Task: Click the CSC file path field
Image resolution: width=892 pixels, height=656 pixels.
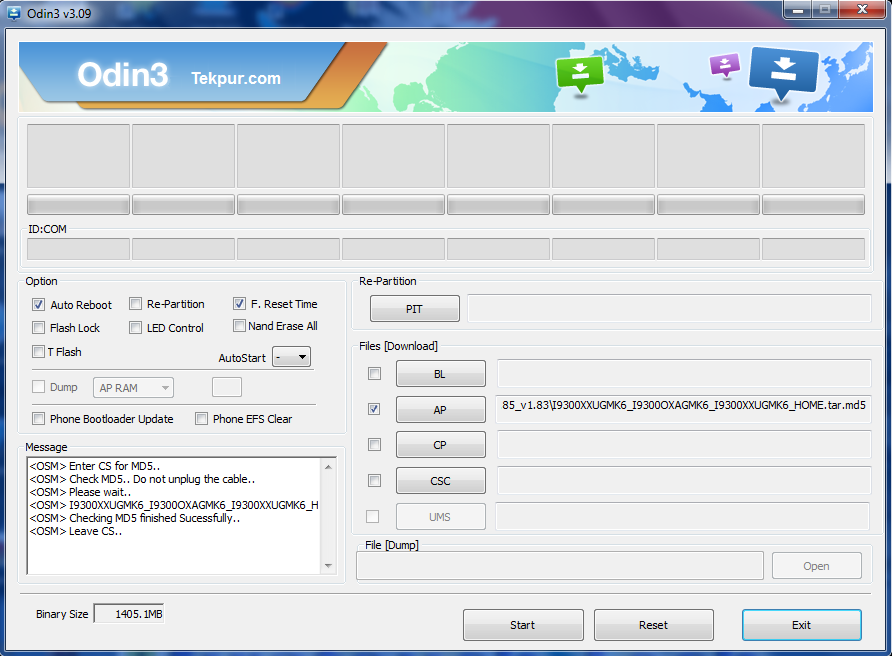Action: 684,480
